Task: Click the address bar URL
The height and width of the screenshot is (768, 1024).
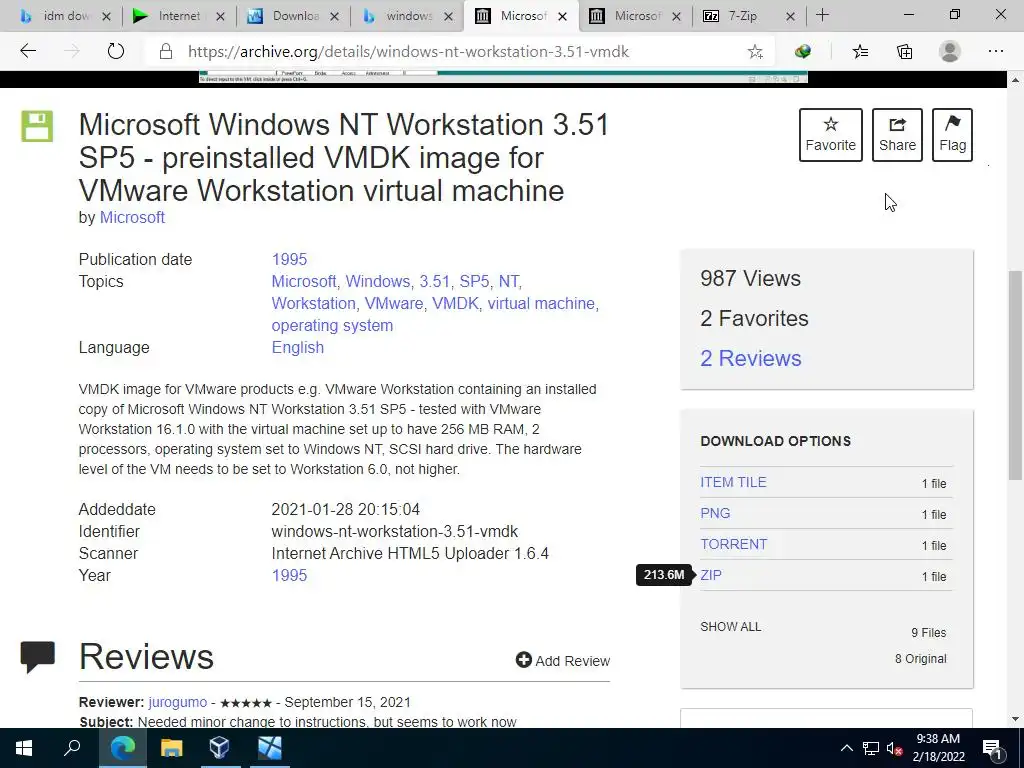Action: pos(408,52)
